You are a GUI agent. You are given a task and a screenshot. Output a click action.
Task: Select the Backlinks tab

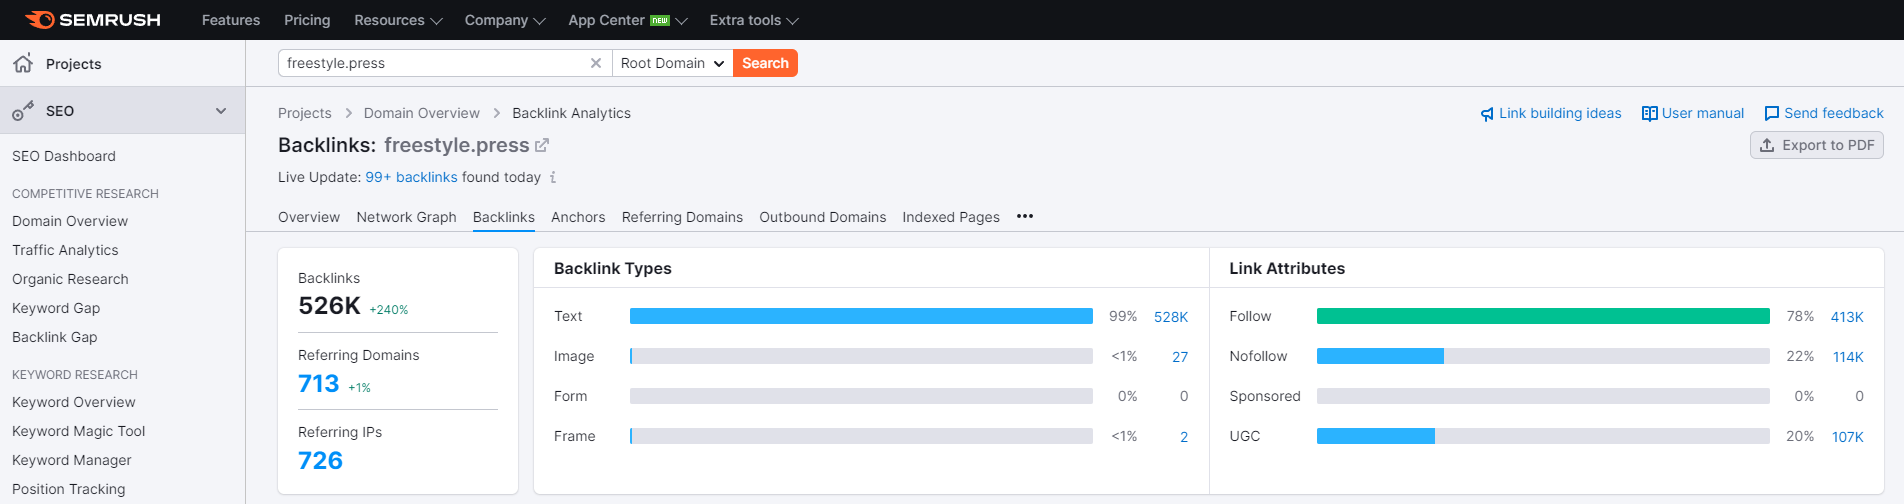tap(504, 217)
